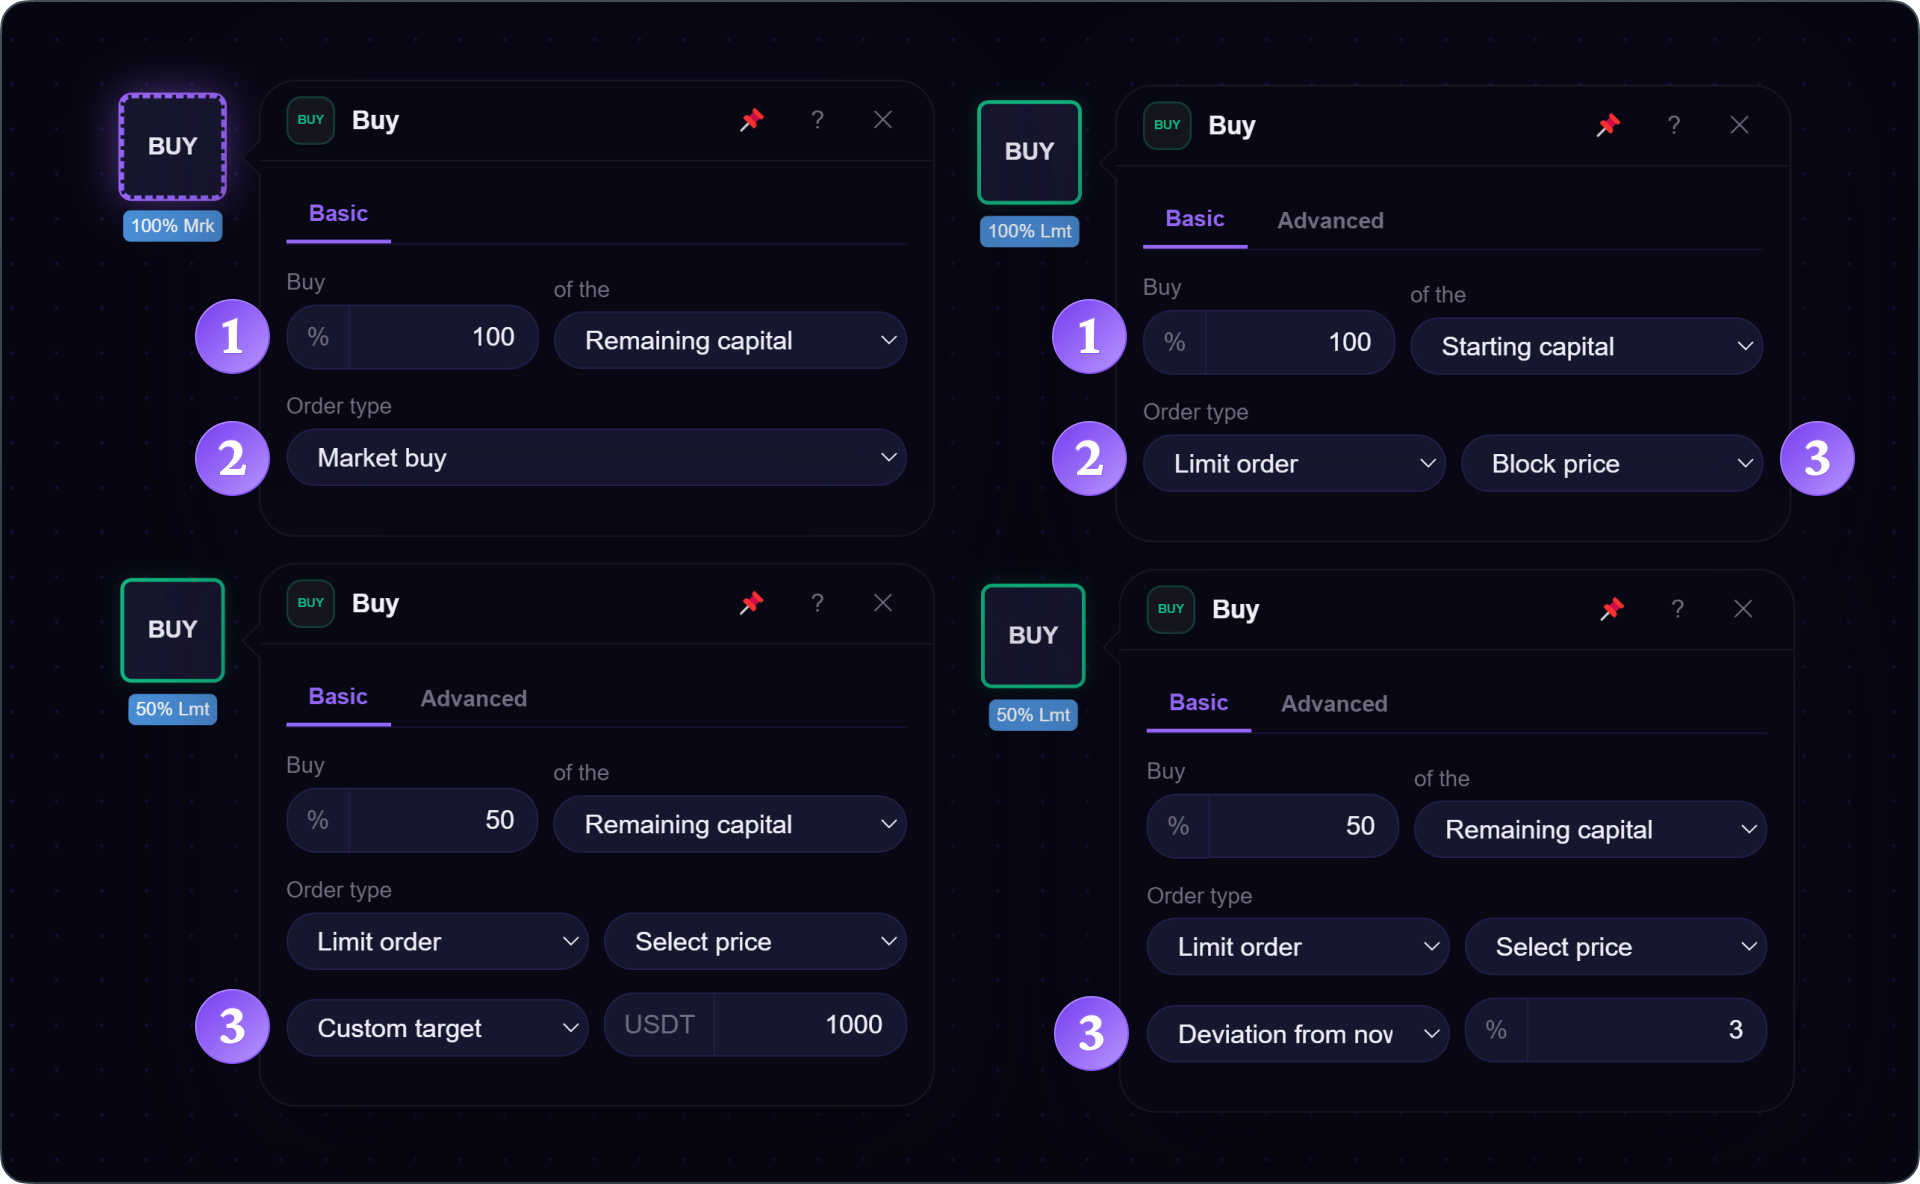
Task: Open the Starting capital dropdown
Action: pos(1586,346)
